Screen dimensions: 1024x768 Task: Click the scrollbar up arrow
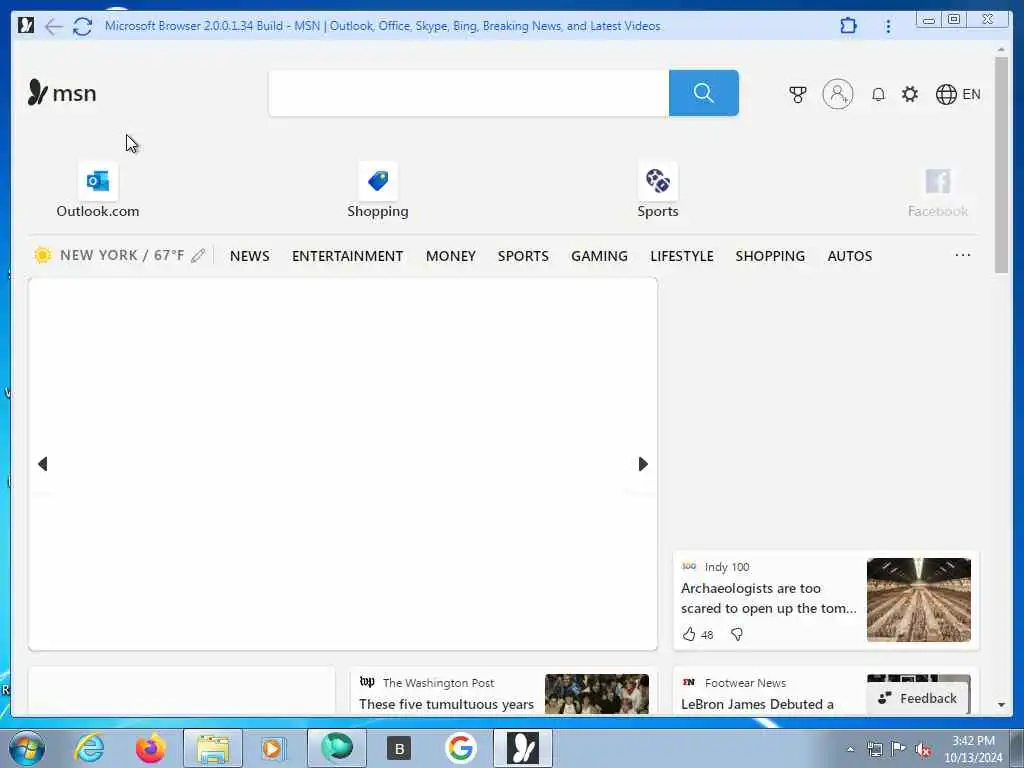point(1001,50)
